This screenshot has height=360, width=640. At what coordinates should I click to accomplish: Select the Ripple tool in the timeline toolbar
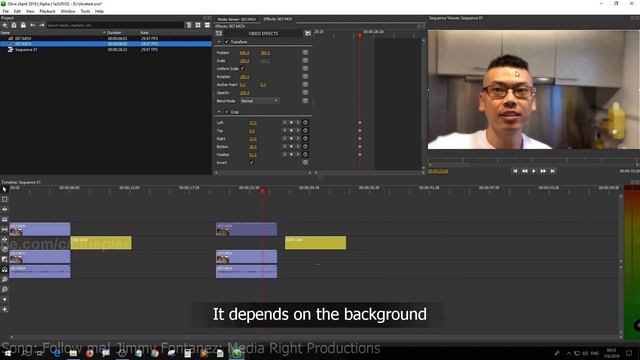[4, 209]
